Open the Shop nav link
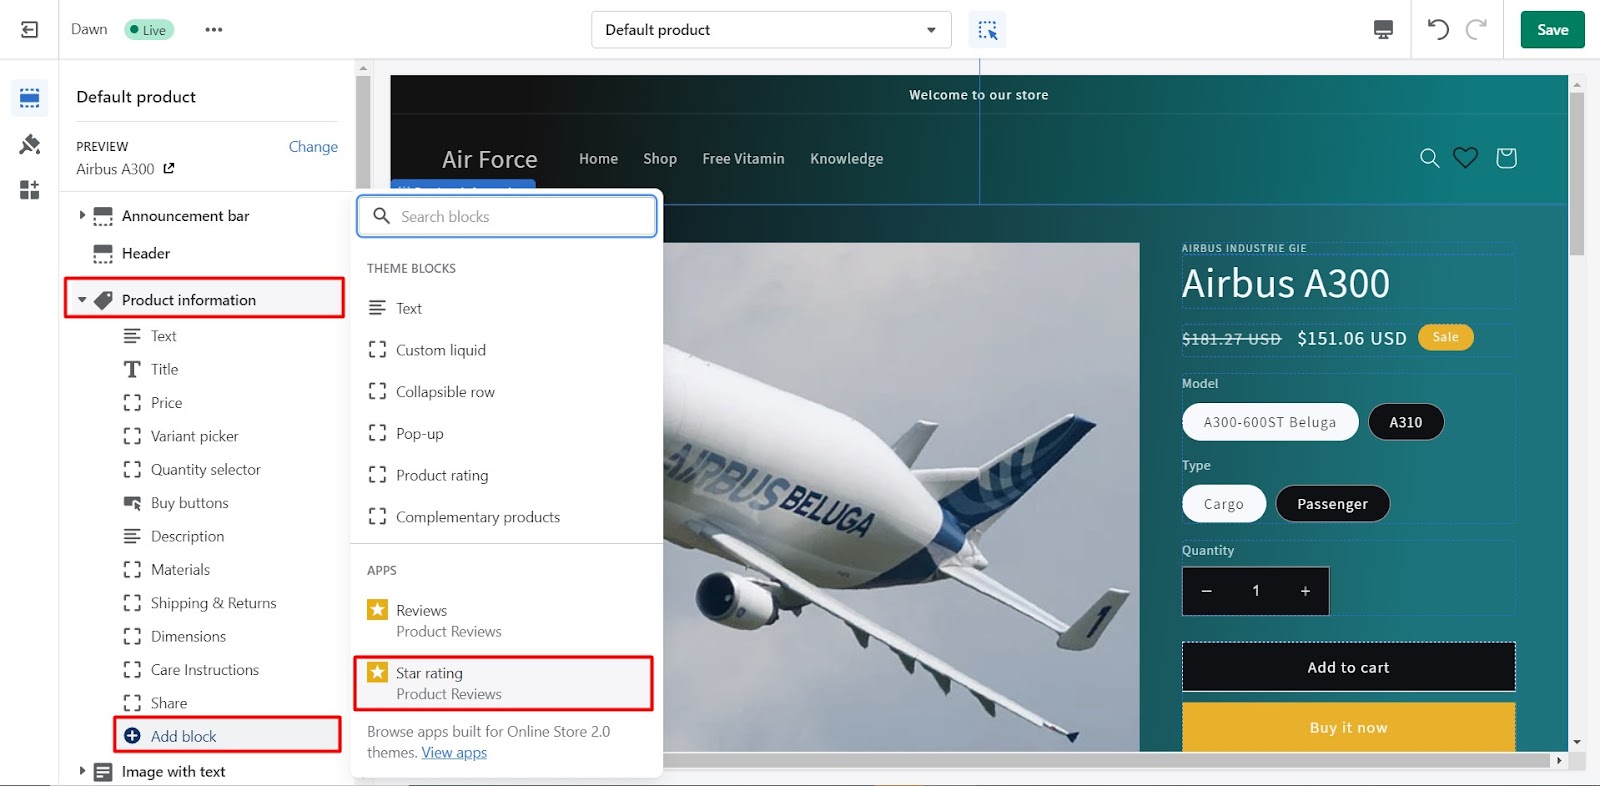This screenshot has width=1600, height=786. 660,158
